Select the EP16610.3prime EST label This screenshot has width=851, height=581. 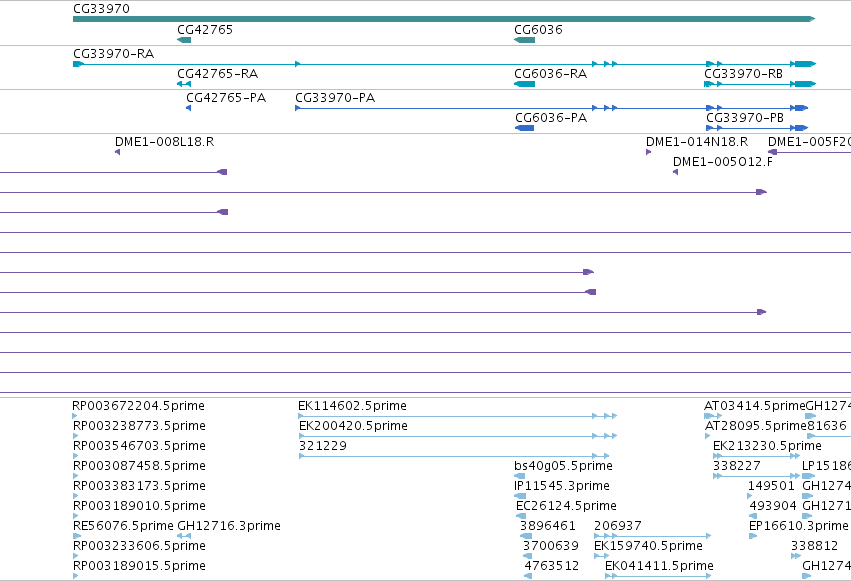tap(798, 526)
